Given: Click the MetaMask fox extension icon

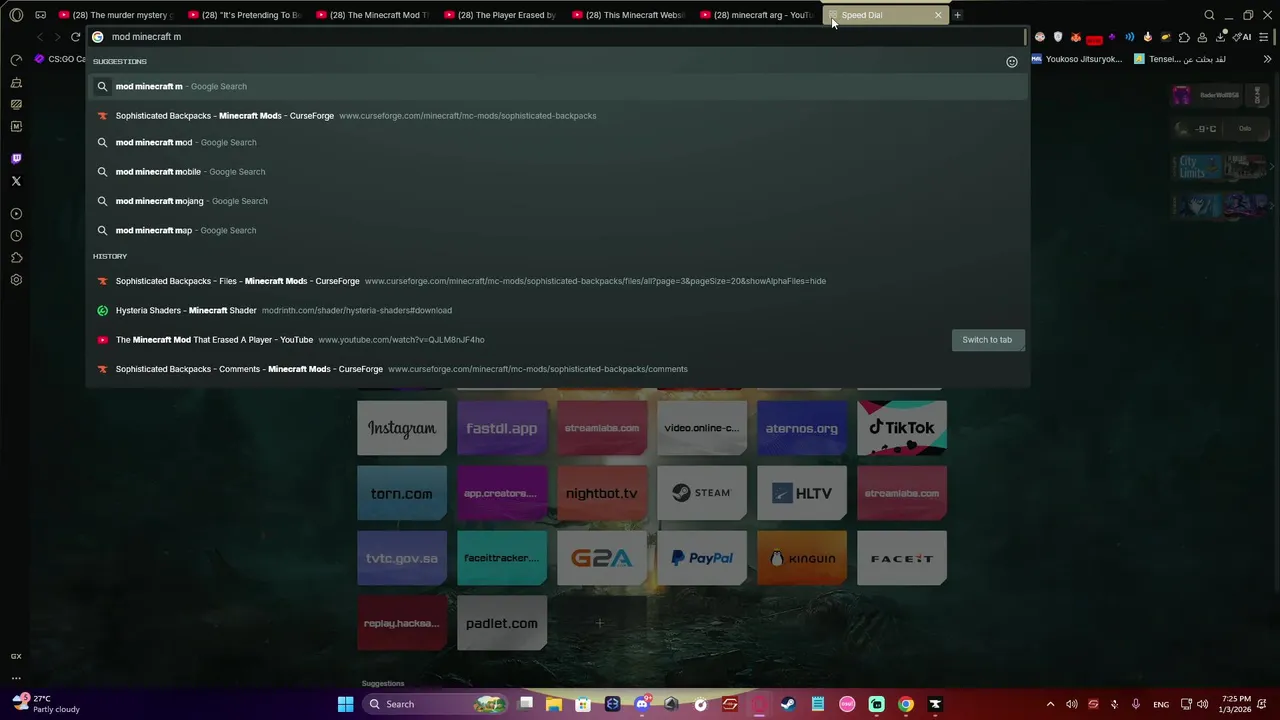Looking at the screenshot, I should 1076,37.
